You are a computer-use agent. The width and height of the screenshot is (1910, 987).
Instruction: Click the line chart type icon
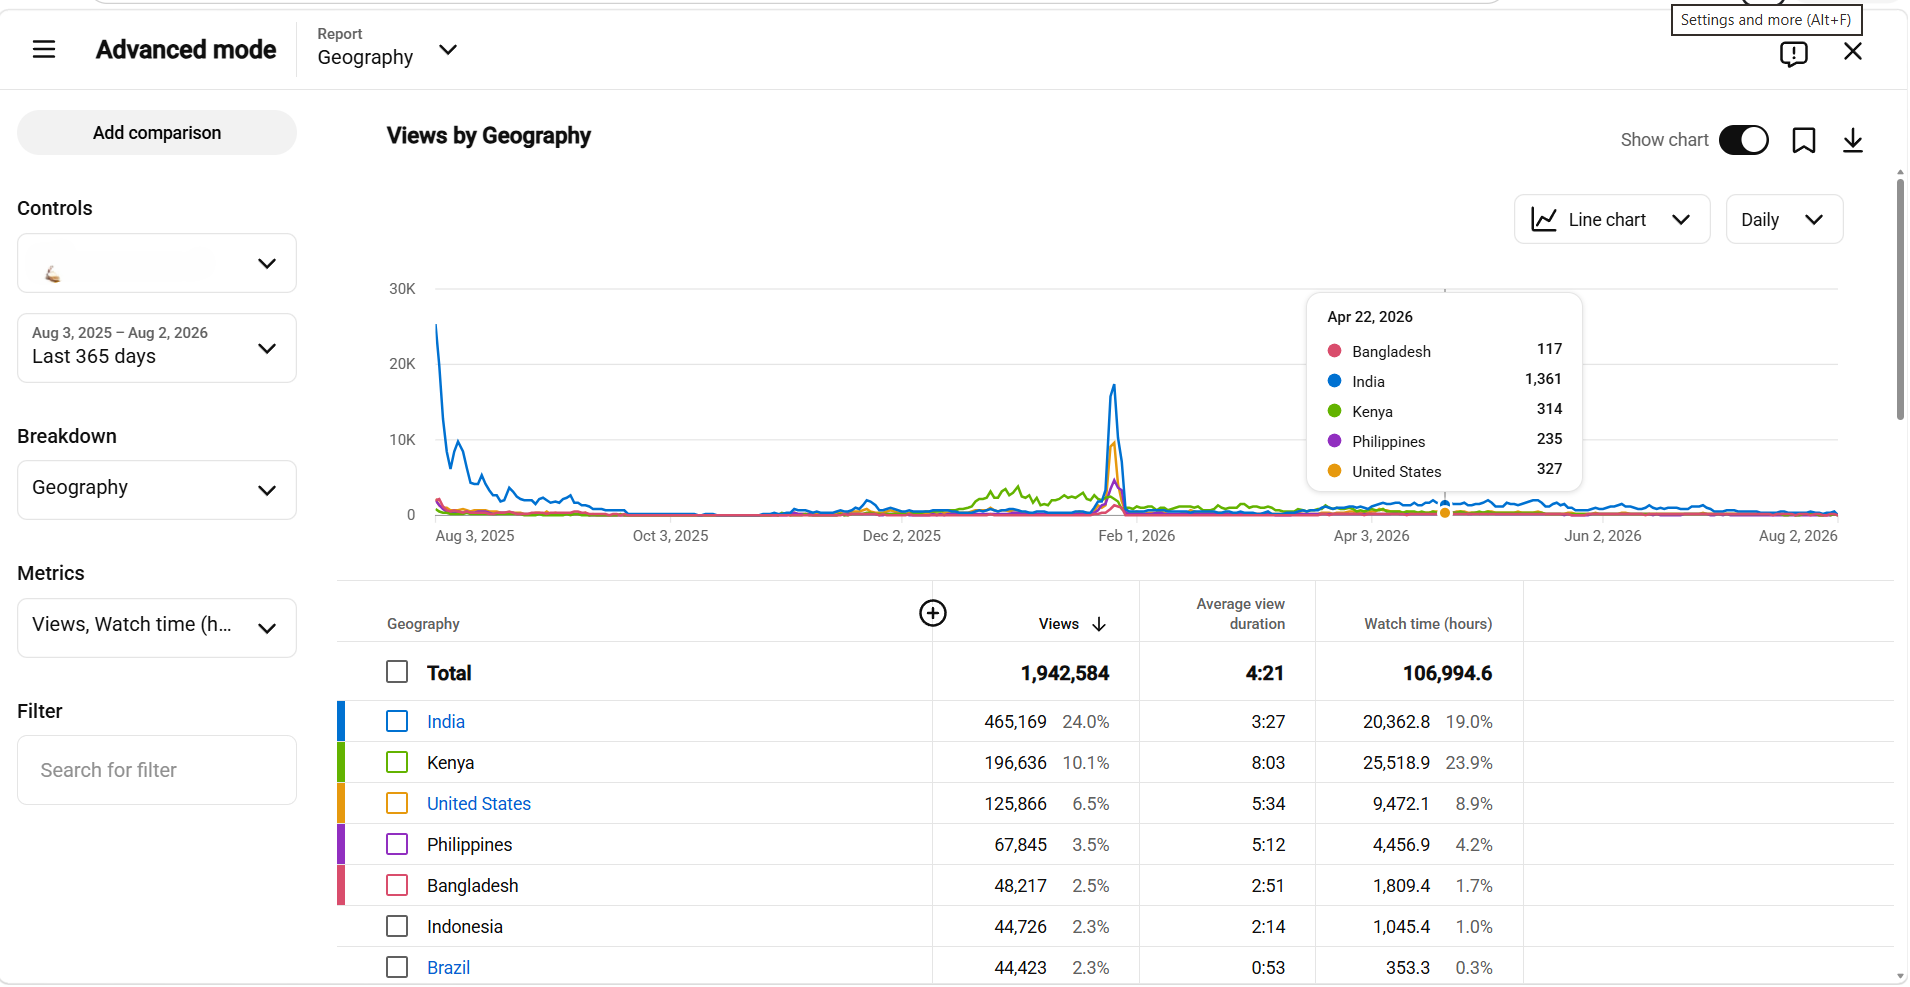[1544, 220]
